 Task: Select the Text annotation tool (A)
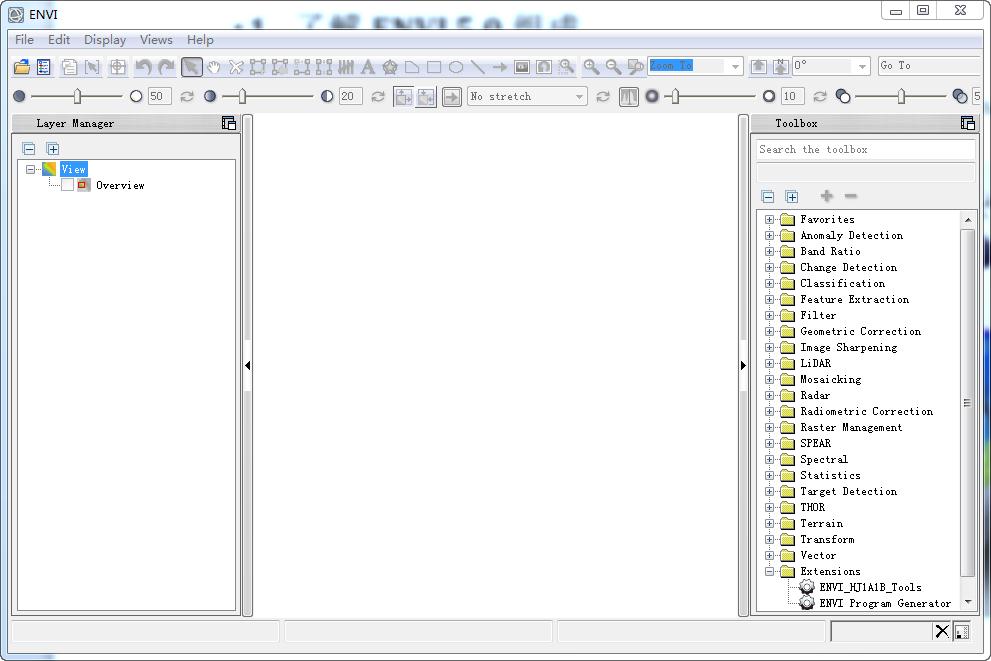(368, 66)
